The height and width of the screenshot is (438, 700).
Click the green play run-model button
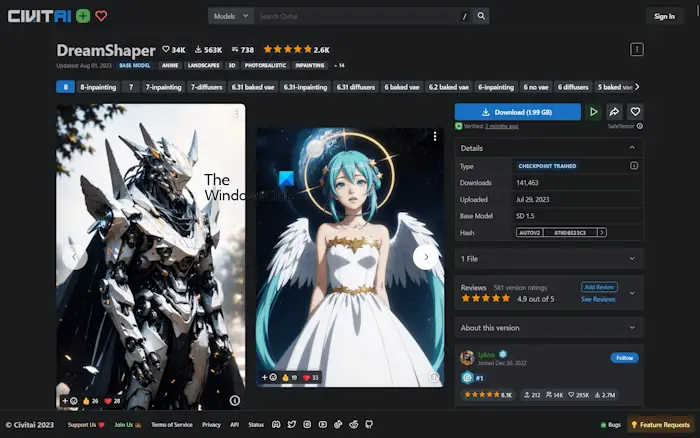pyautogui.click(x=593, y=112)
